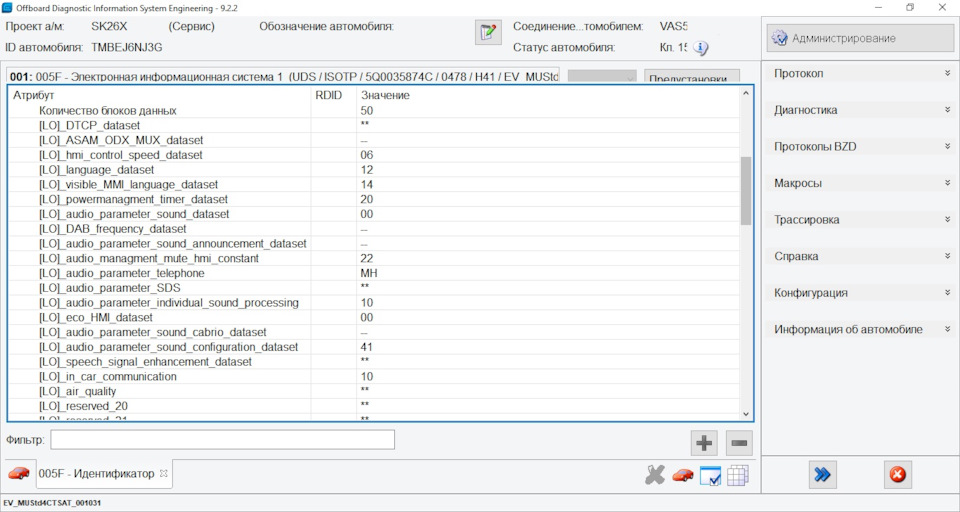The width and height of the screenshot is (960, 512).
Task: Click the EV_MUStd4CTSAT_001031 status bar text
Action: (x=52, y=503)
